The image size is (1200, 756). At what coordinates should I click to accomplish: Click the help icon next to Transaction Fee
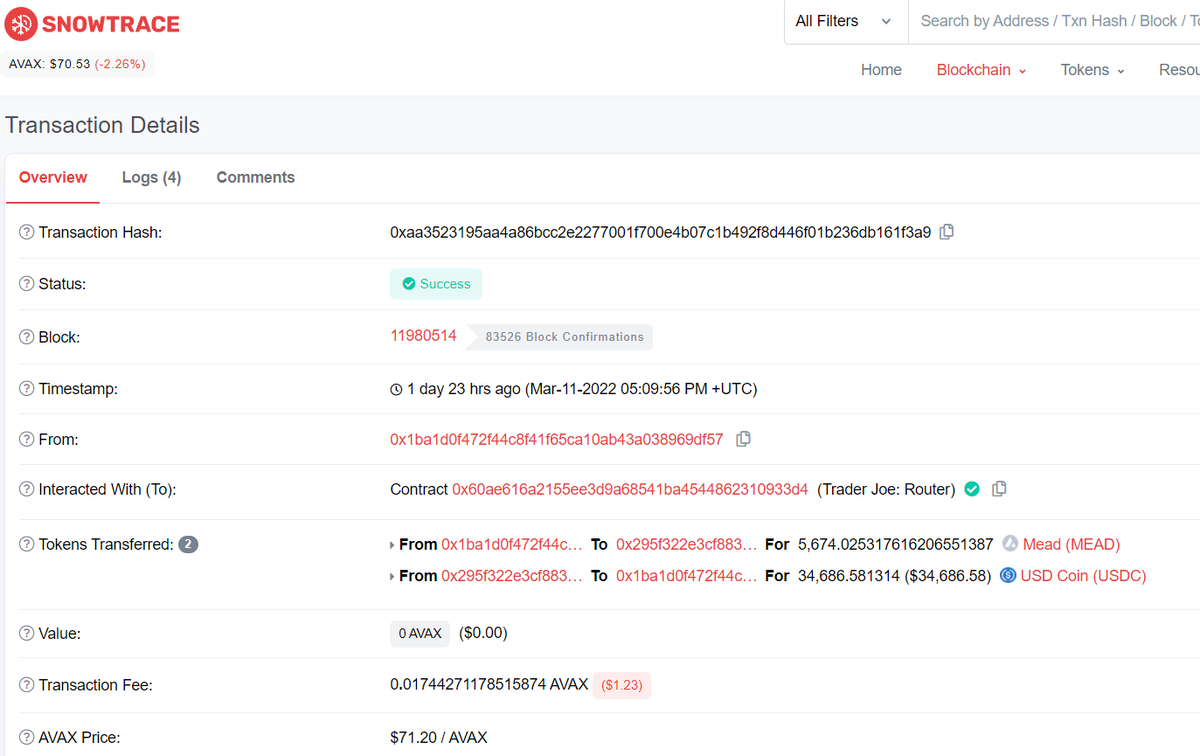[27, 685]
